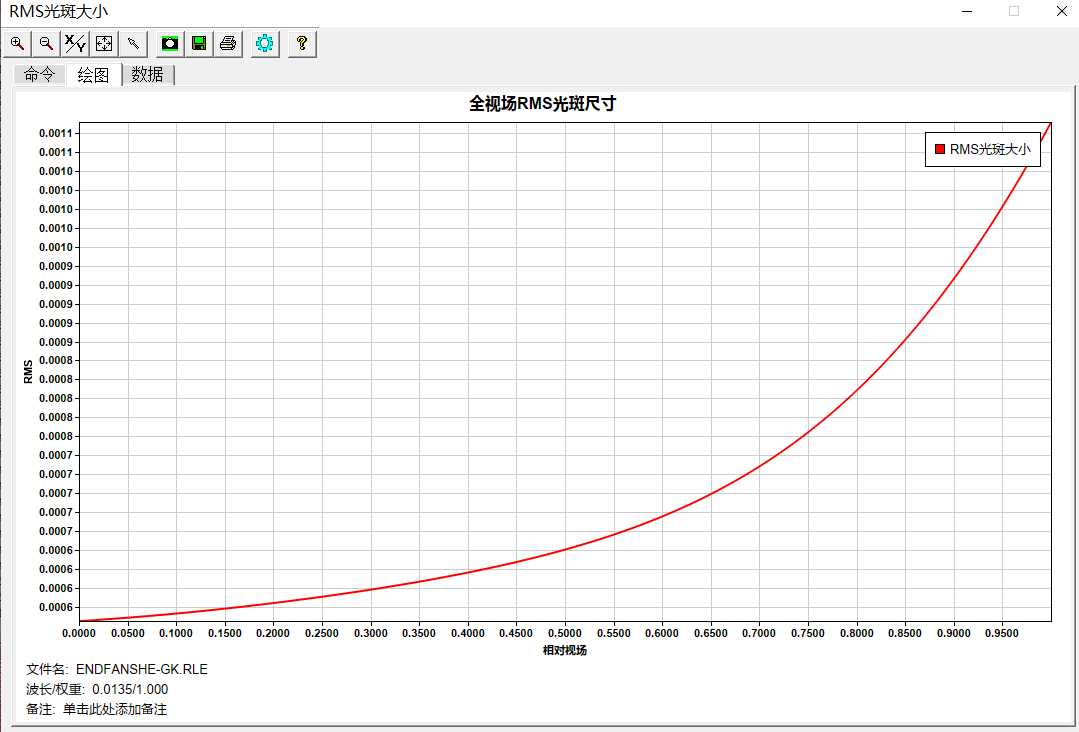The height and width of the screenshot is (732, 1079).
Task: Switch to the 命令 tab
Action: click(39, 74)
